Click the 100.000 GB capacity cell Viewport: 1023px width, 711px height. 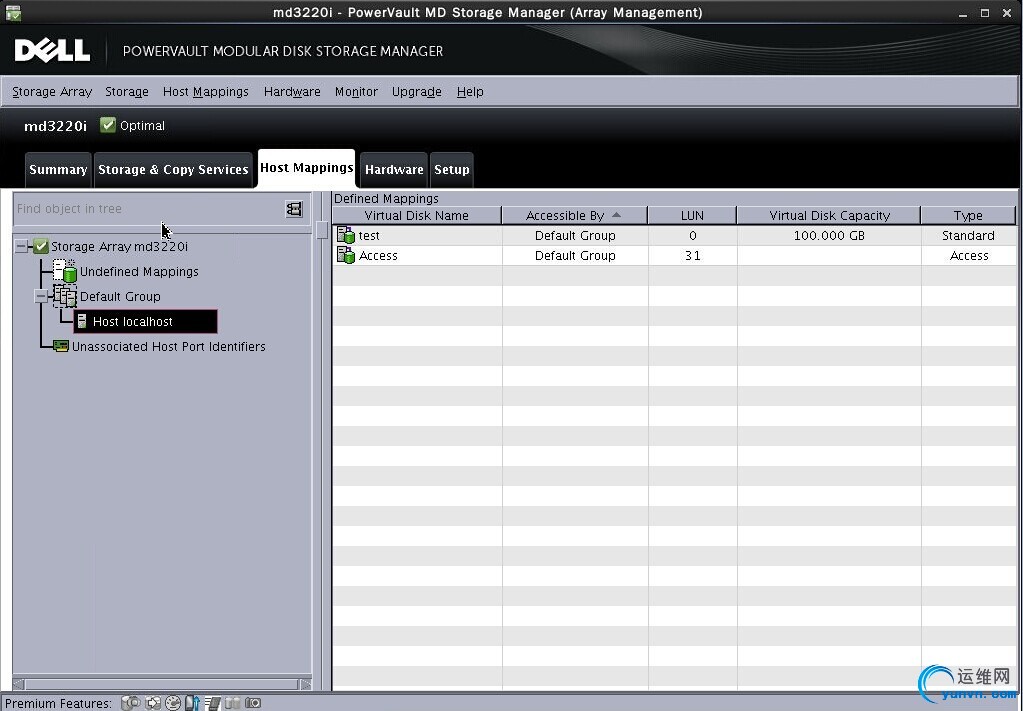tap(829, 235)
